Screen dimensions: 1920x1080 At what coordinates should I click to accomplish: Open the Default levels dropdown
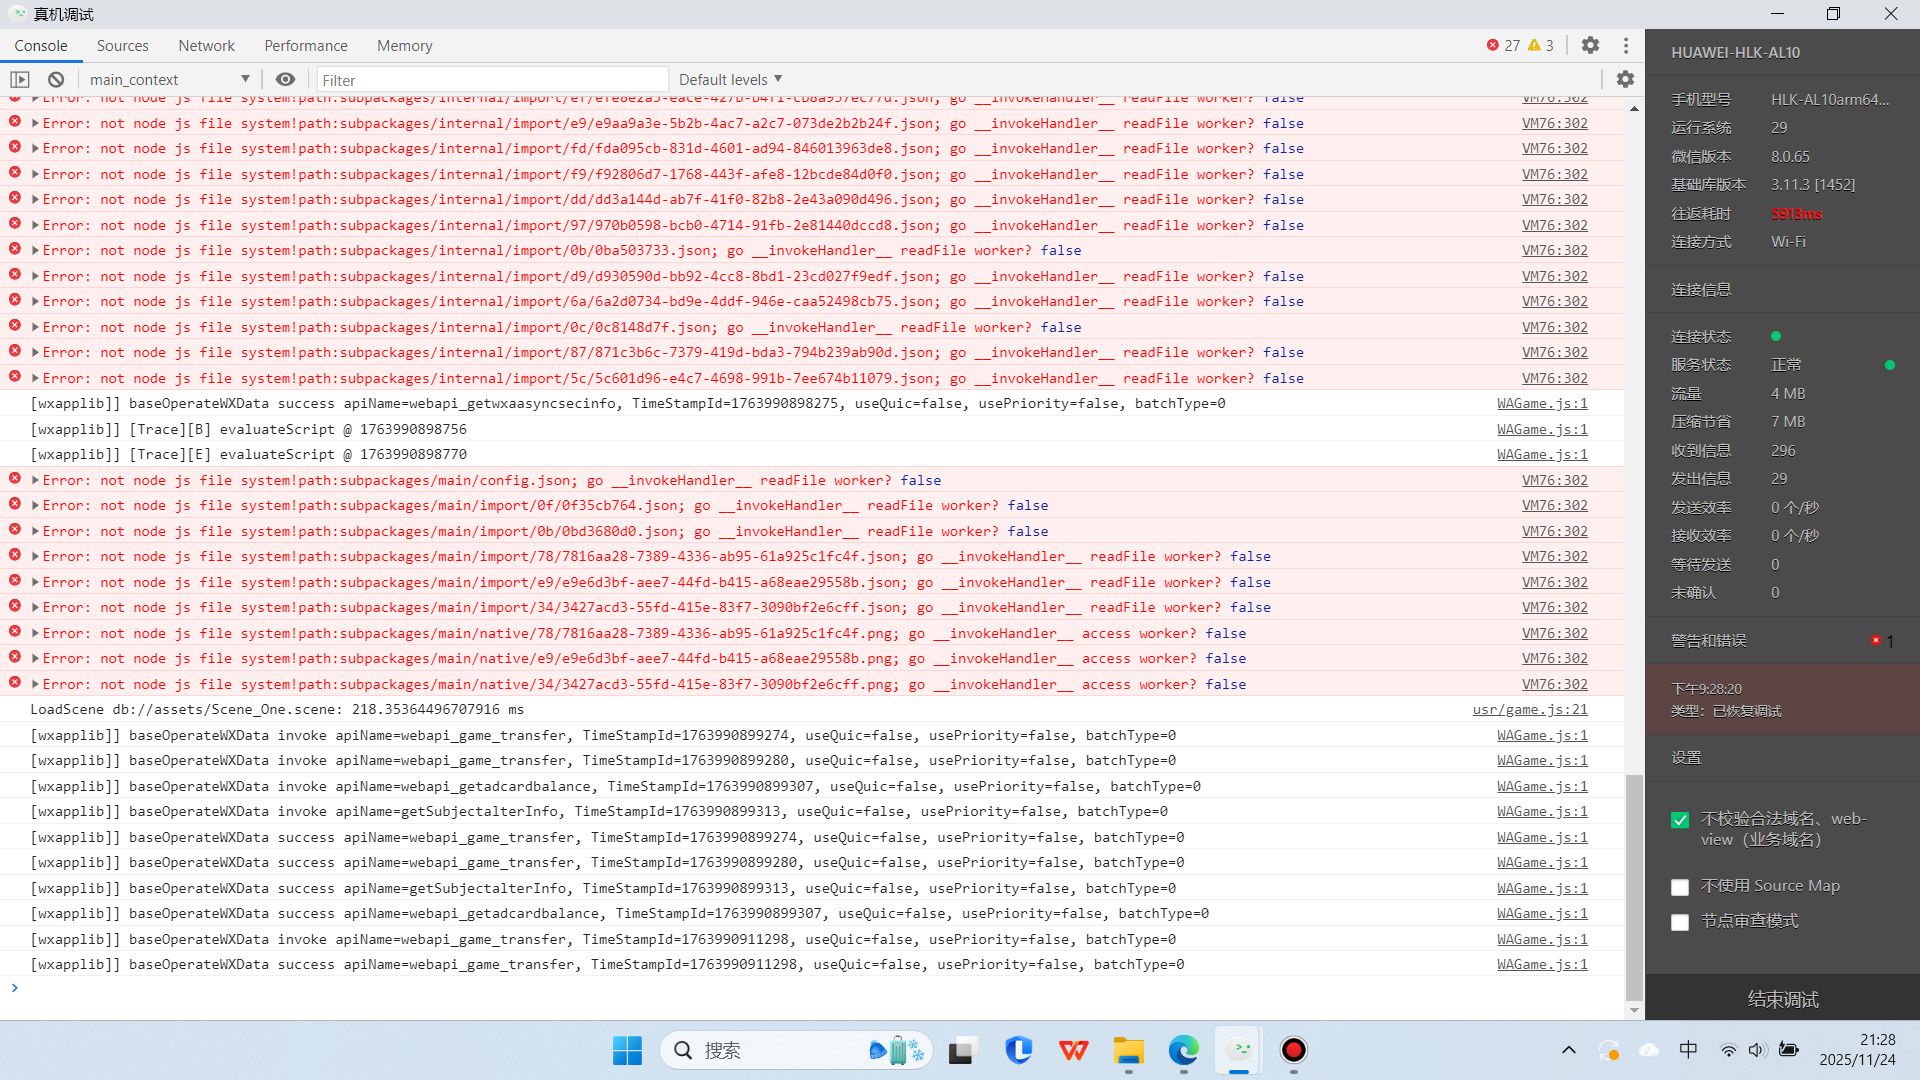730,79
